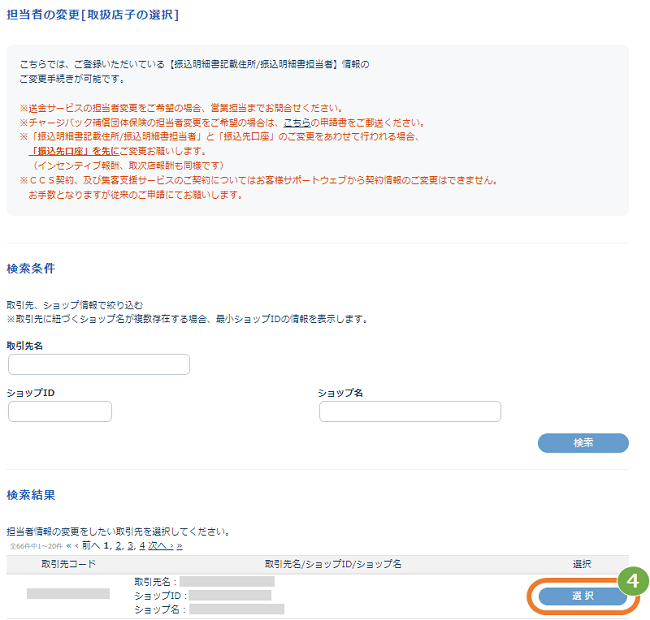Click the ショップID input field
Viewport: 650px width, 620px height.
tap(60, 411)
